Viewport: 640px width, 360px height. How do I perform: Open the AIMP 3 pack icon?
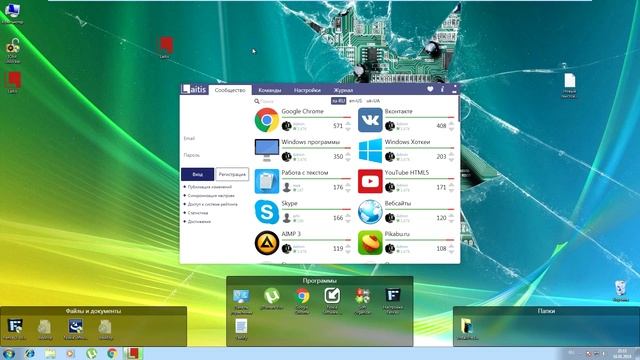click(267, 243)
